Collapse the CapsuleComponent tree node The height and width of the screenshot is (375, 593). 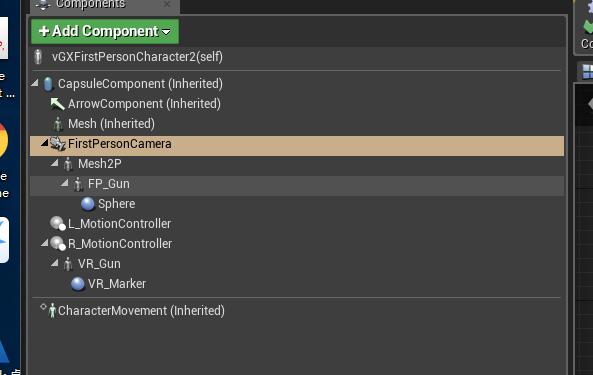[x=35, y=82]
